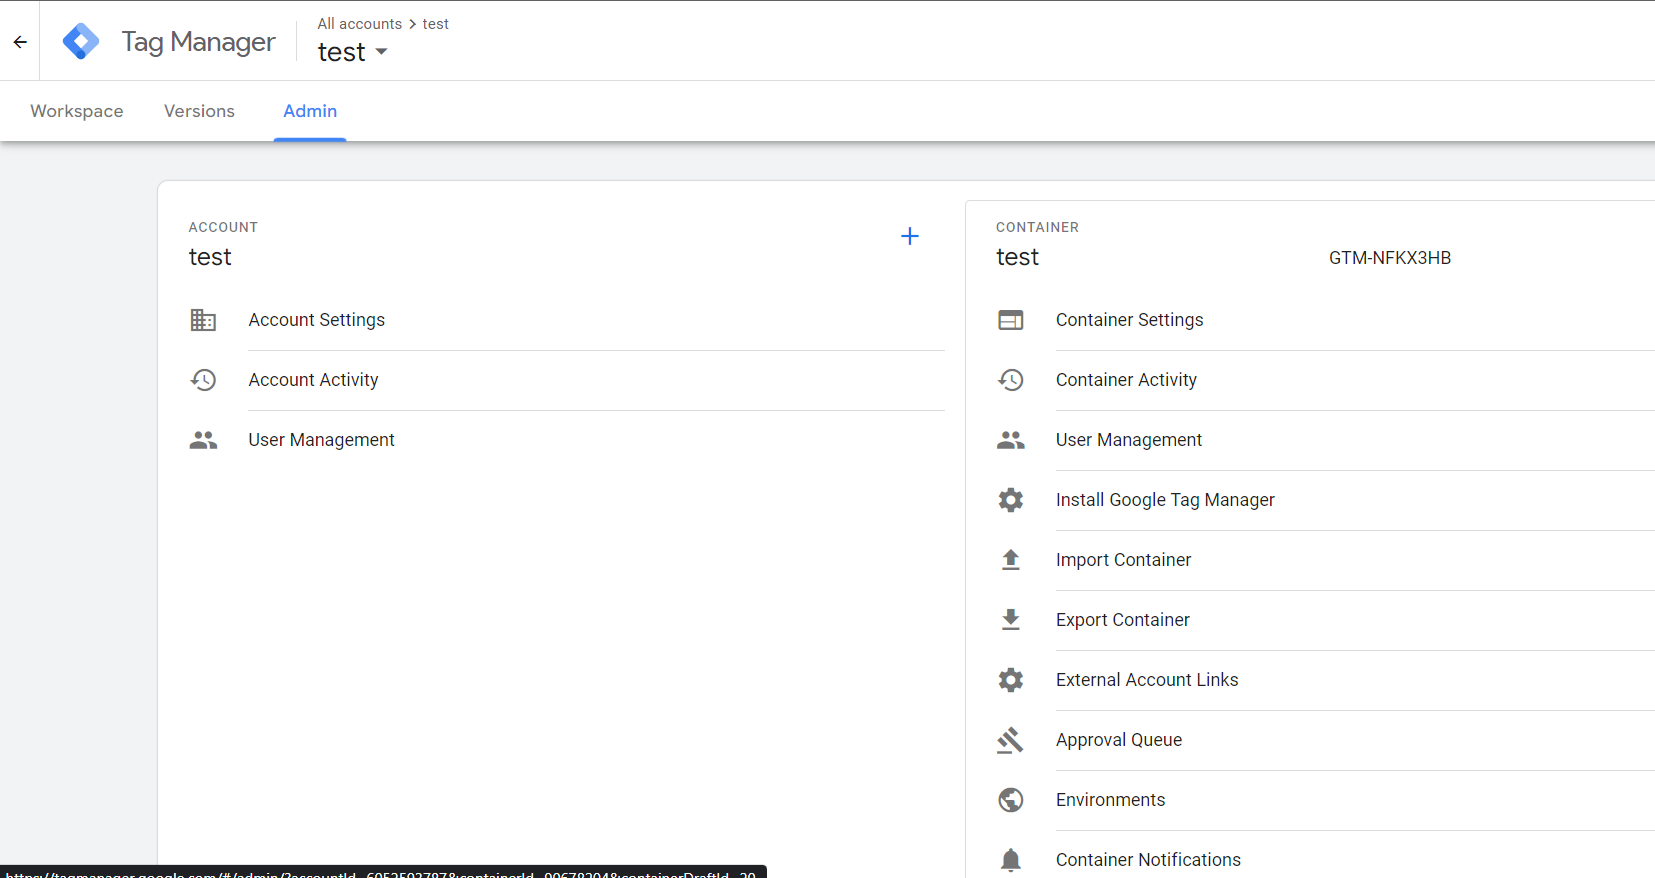Open Approval Queue

pyautogui.click(x=1119, y=740)
